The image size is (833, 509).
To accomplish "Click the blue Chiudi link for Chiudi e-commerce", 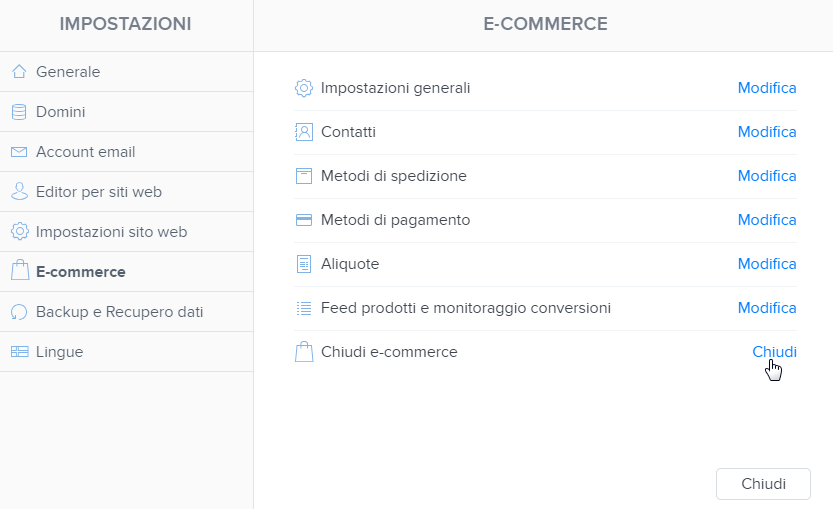I will point(774,352).
